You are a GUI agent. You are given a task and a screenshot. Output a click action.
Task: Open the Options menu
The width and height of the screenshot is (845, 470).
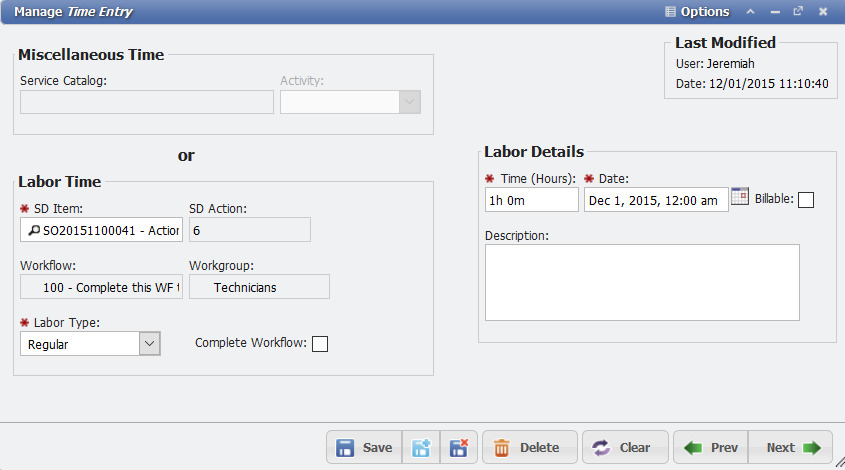[x=697, y=12]
